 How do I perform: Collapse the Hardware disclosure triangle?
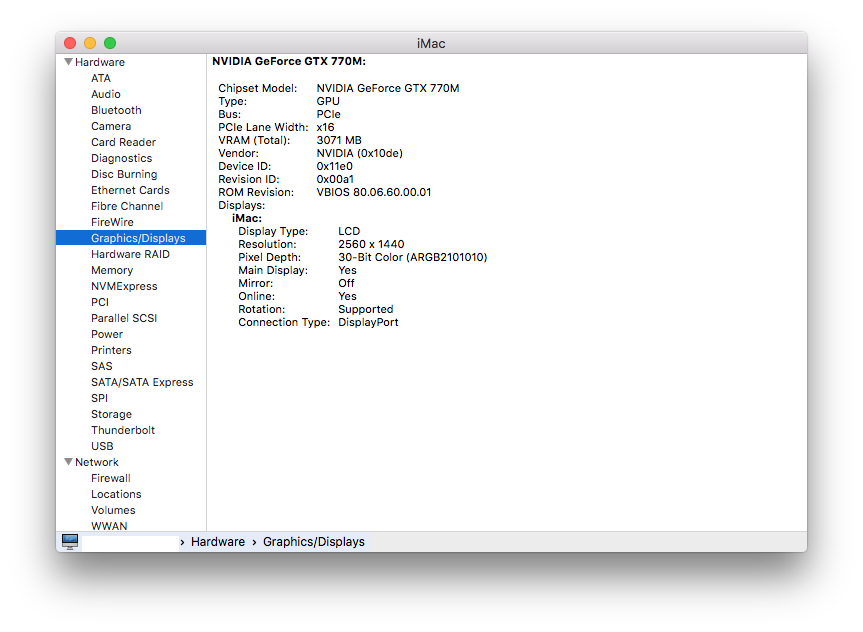pyautogui.click(x=68, y=62)
